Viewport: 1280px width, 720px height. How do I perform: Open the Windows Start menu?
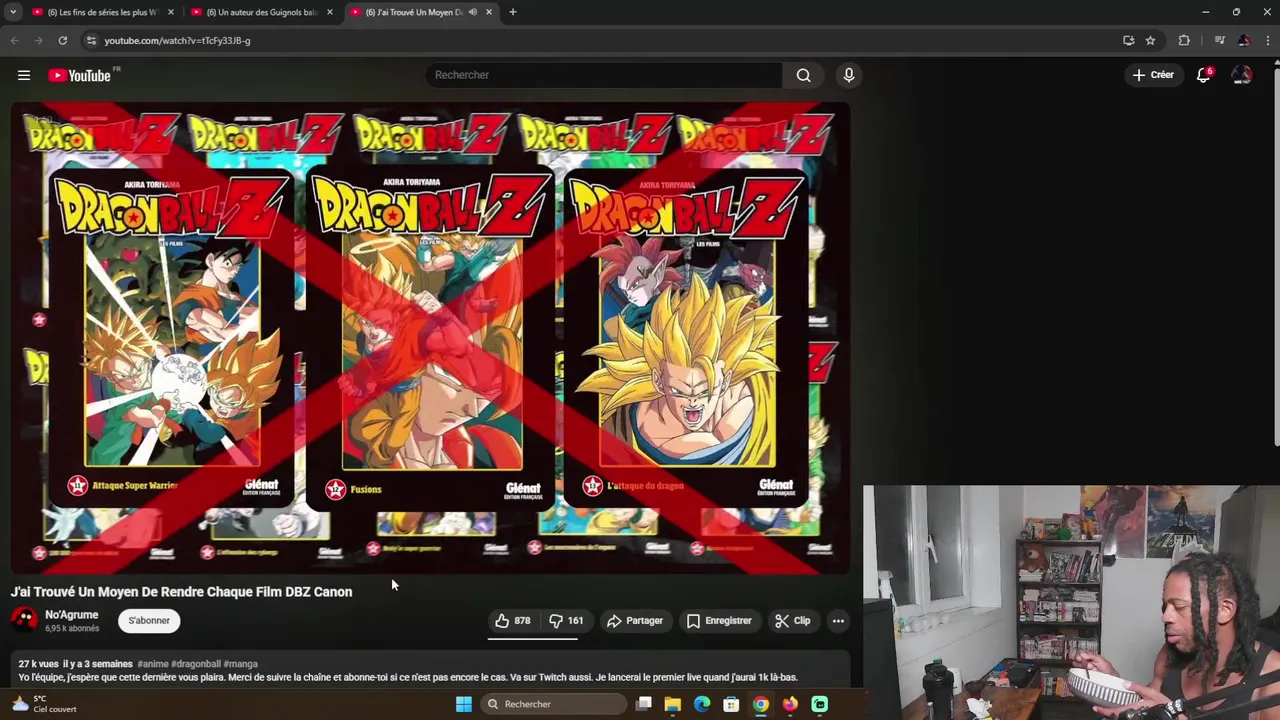[464, 704]
